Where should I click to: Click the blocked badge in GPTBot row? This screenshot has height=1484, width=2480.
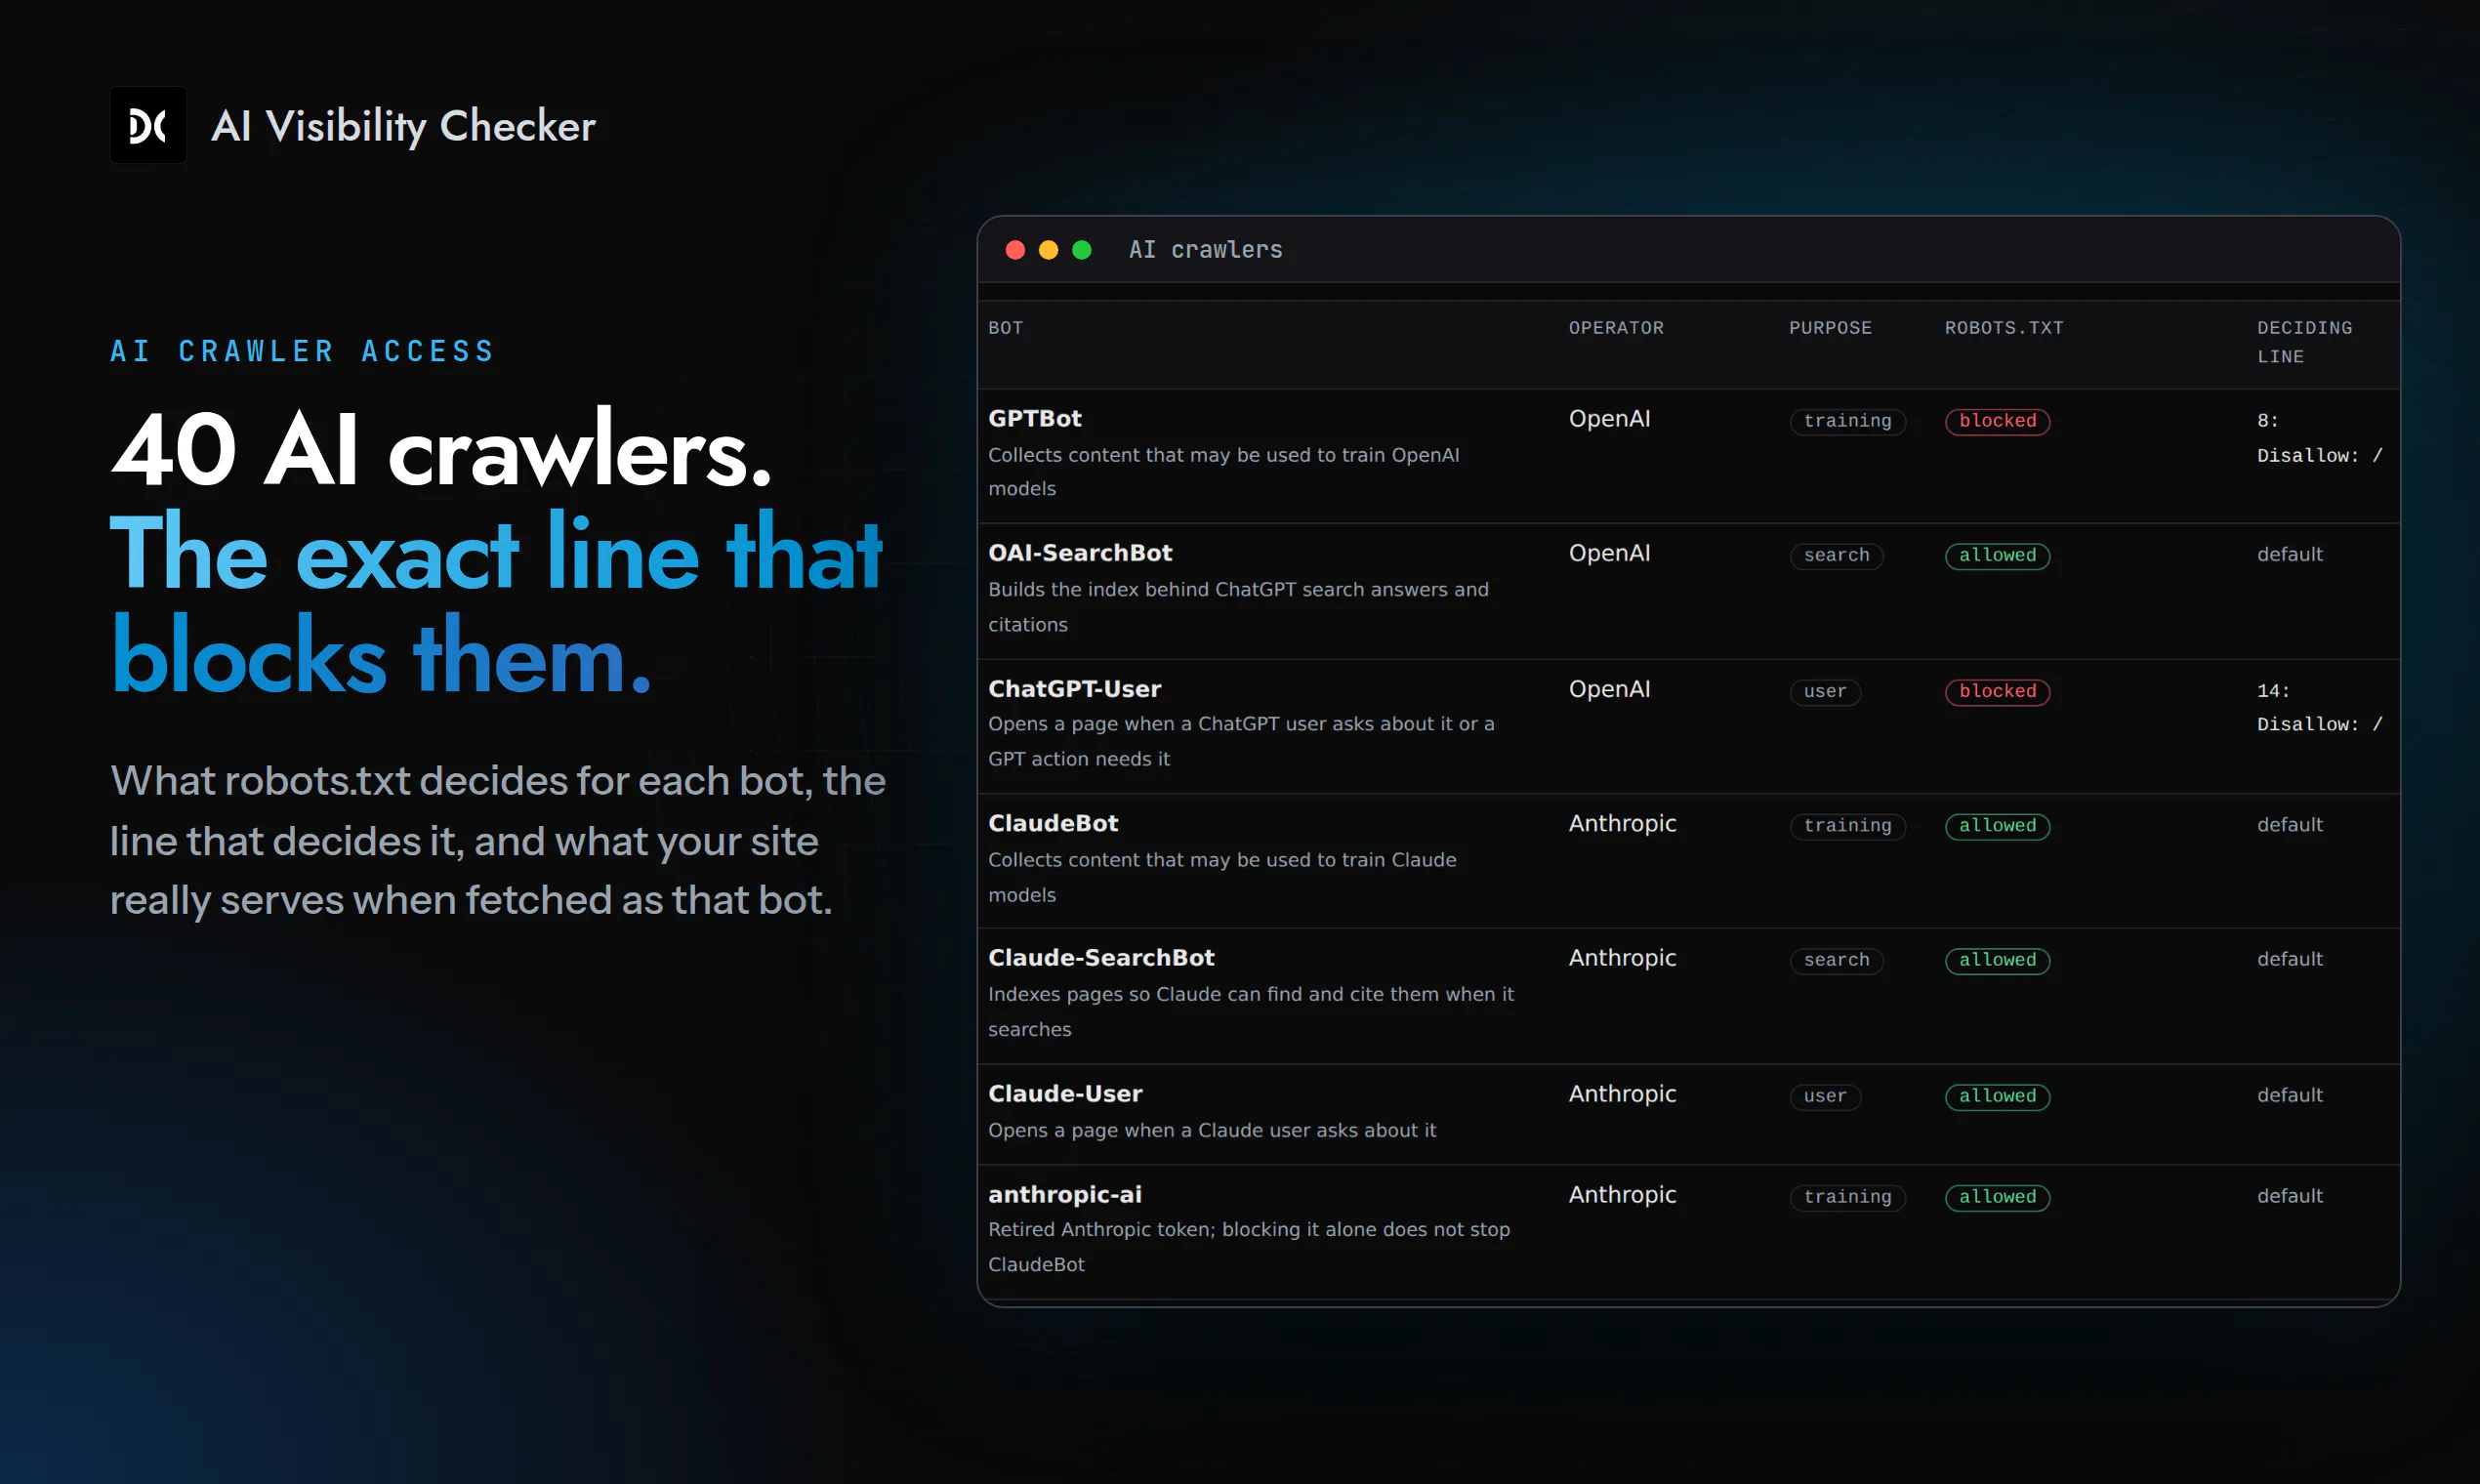[x=1997, y=421]
